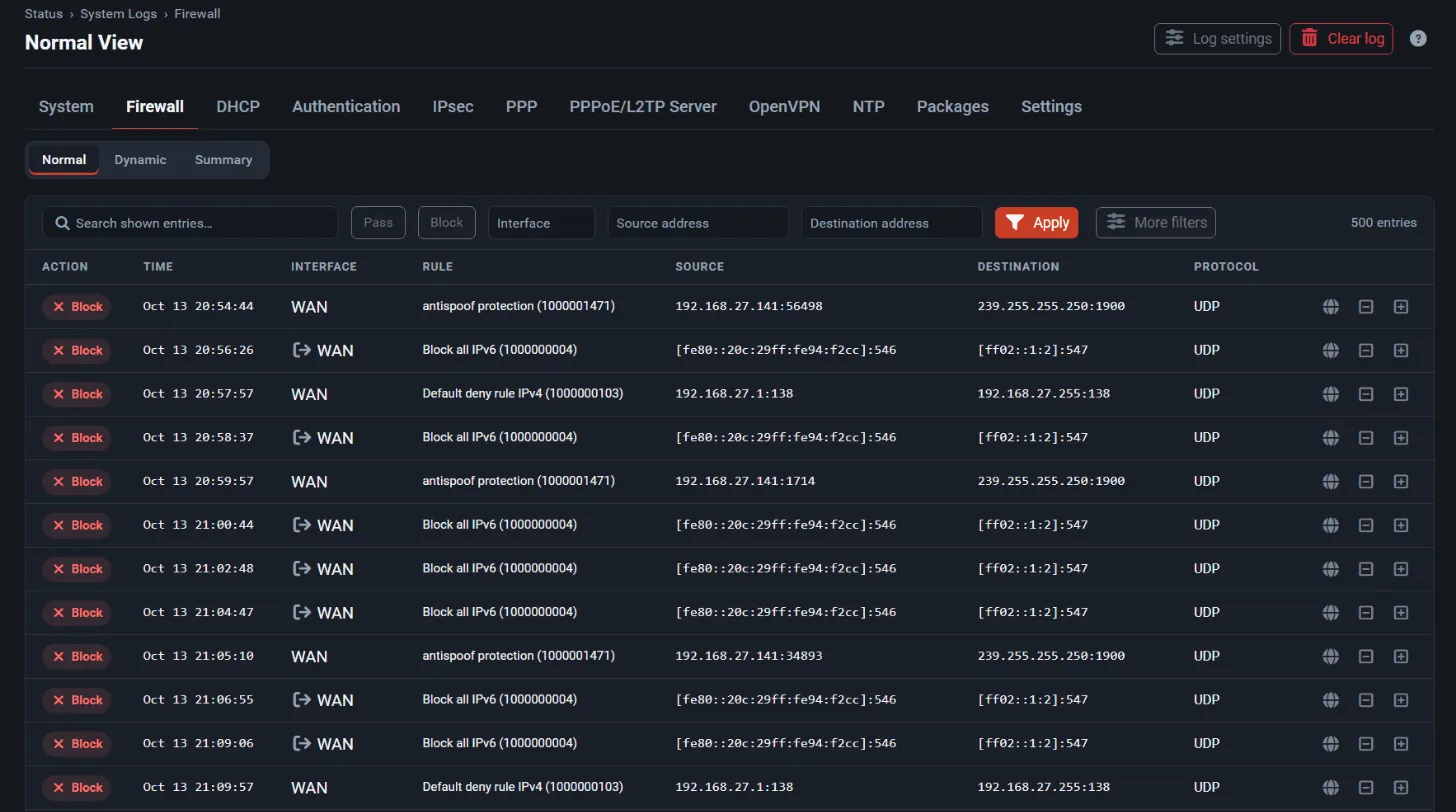Click the minus-square icon on the 20:57:57 row
1456x812 pixels.
1366,394
